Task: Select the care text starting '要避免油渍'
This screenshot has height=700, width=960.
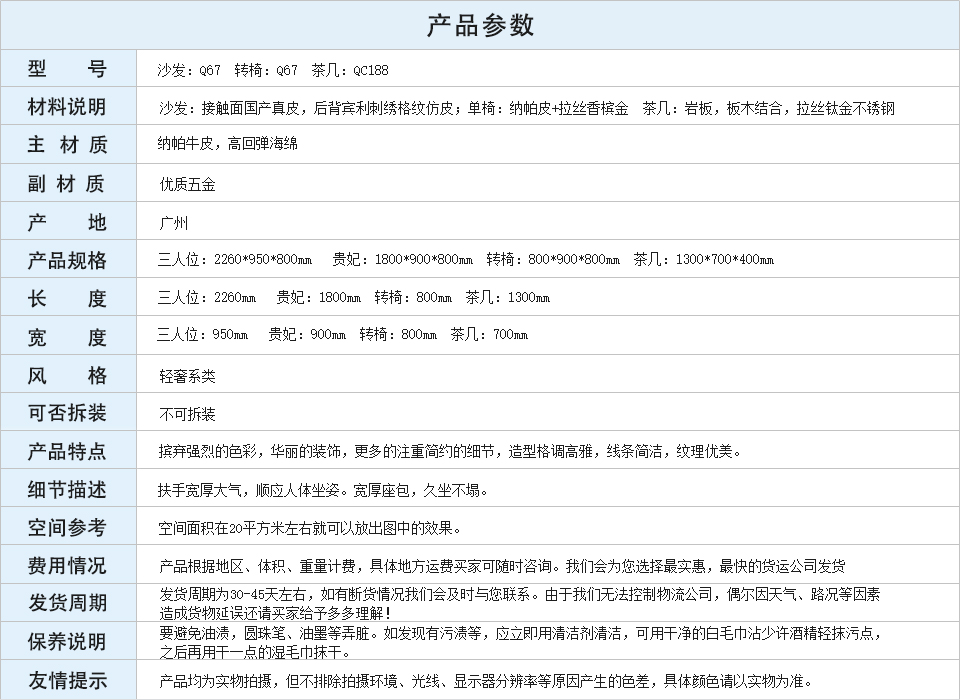Action: [520, 642]
